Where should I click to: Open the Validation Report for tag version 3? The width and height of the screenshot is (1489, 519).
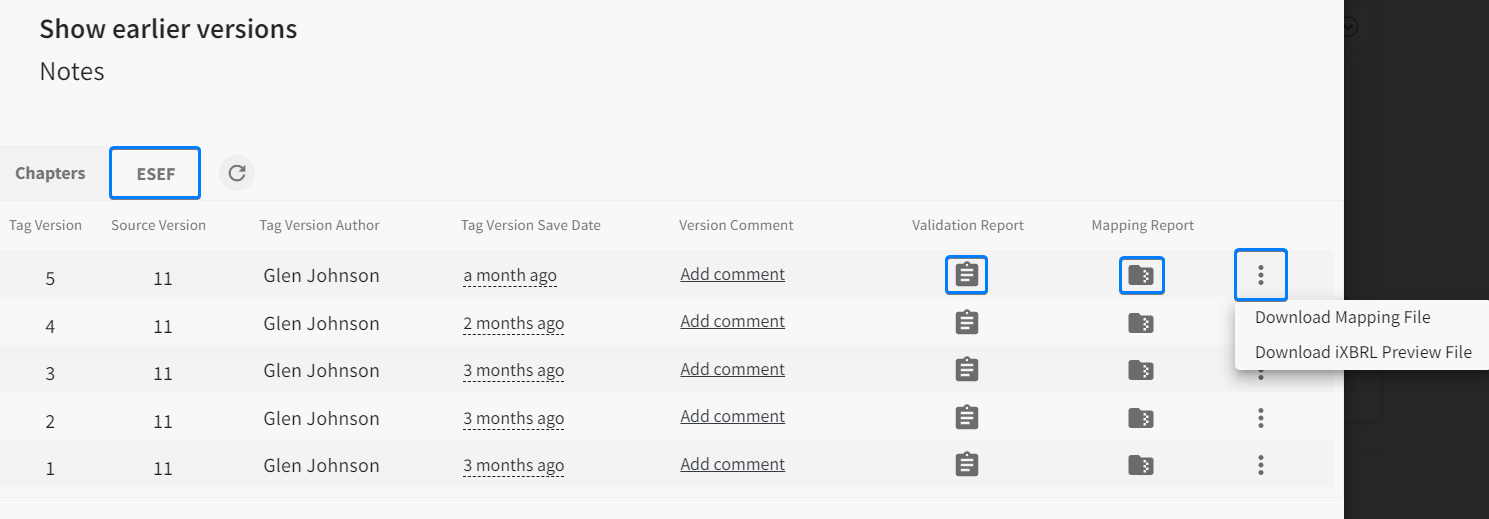coord(966,369)
